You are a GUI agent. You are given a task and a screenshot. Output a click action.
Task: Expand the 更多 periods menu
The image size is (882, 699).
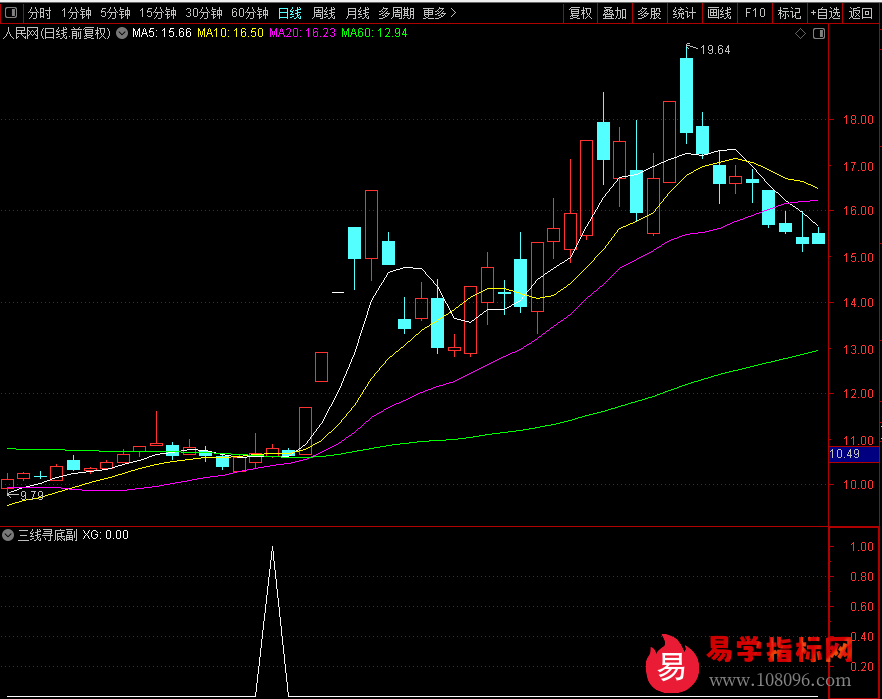coord(439,13)
